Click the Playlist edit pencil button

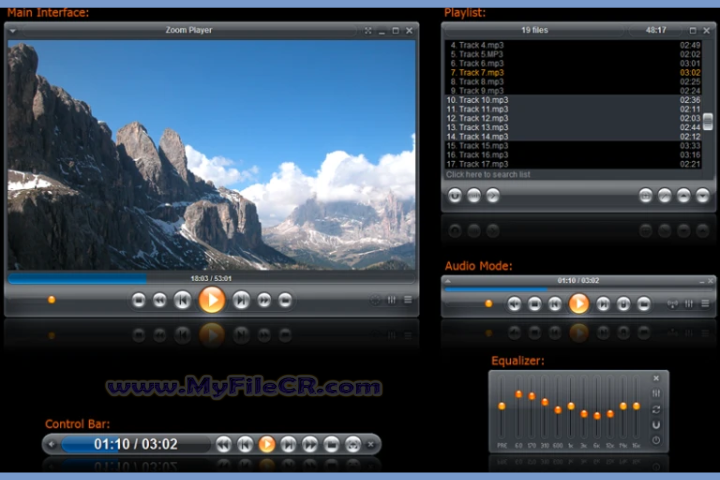coord(664,196)
